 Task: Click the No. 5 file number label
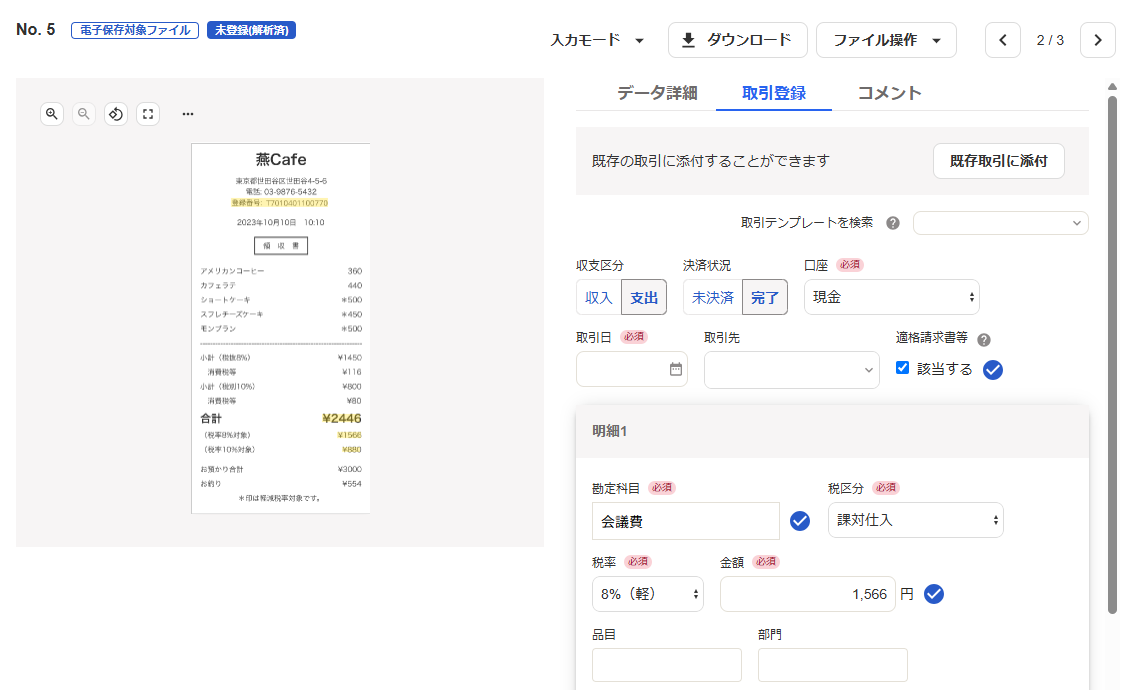[36, 29]
